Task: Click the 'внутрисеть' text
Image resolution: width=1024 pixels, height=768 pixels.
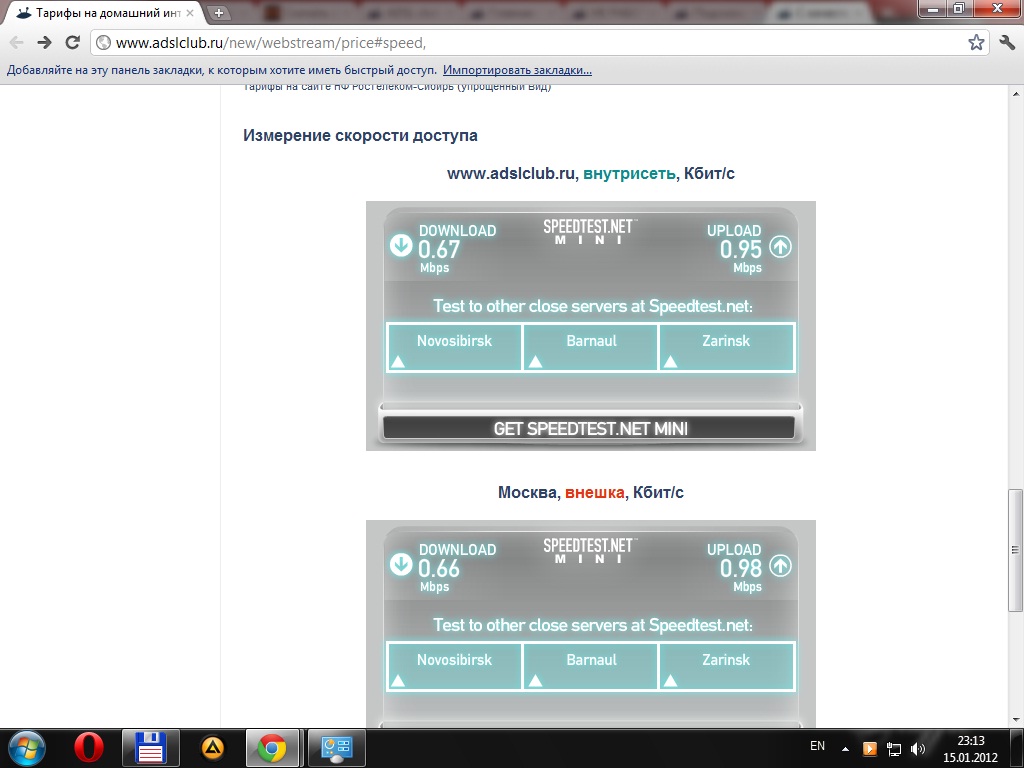Action: tap(629, 174)
